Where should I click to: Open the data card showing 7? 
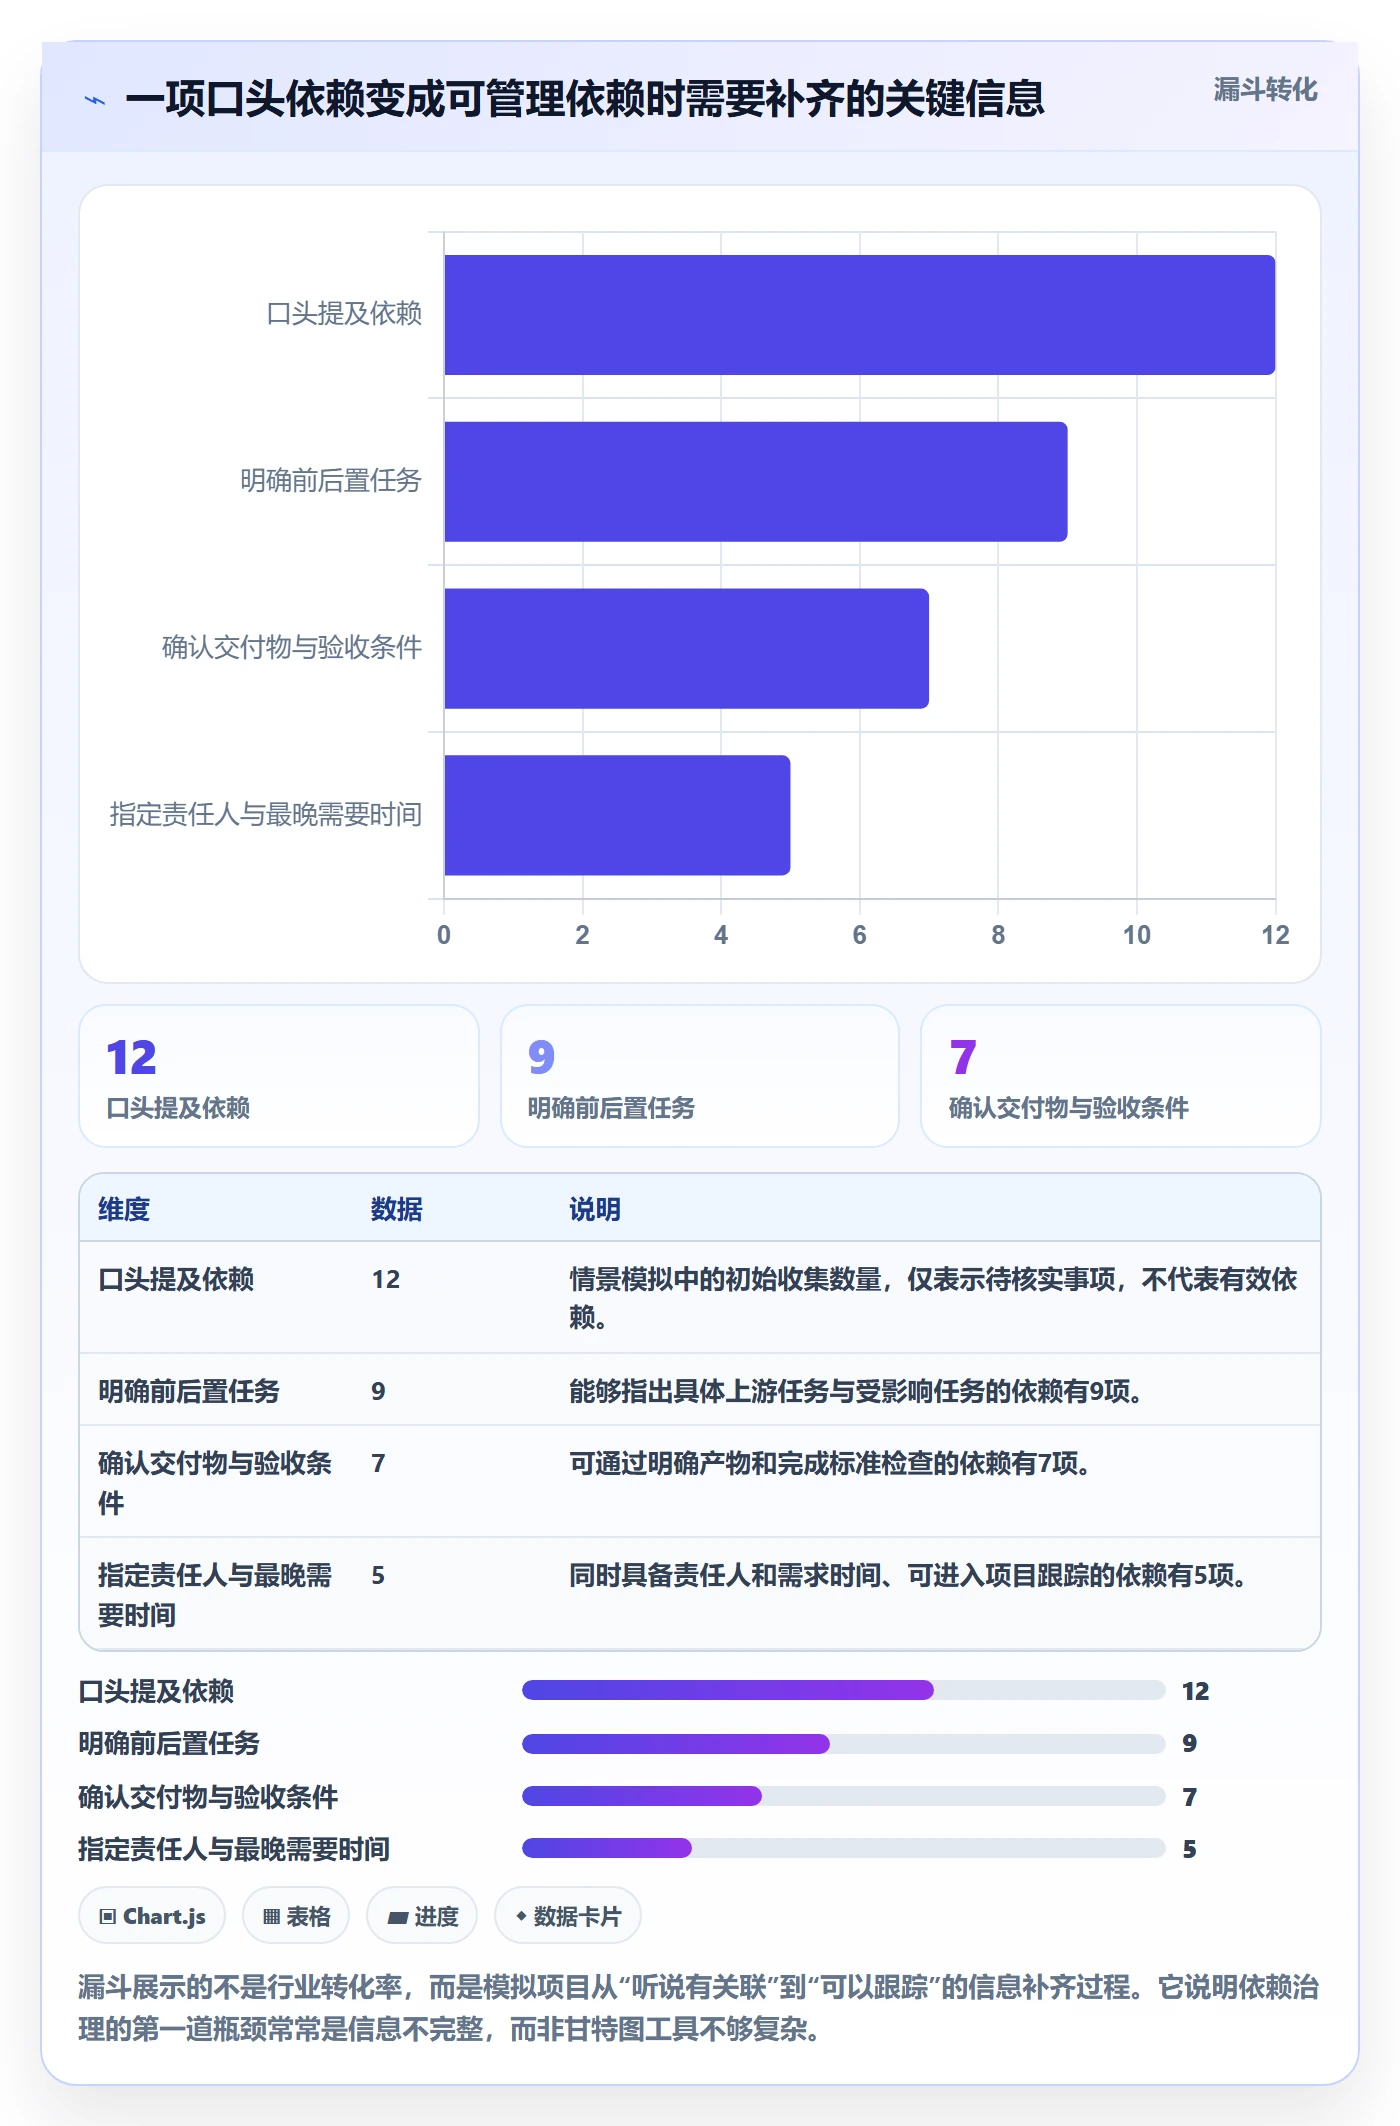point(1121,1076)
